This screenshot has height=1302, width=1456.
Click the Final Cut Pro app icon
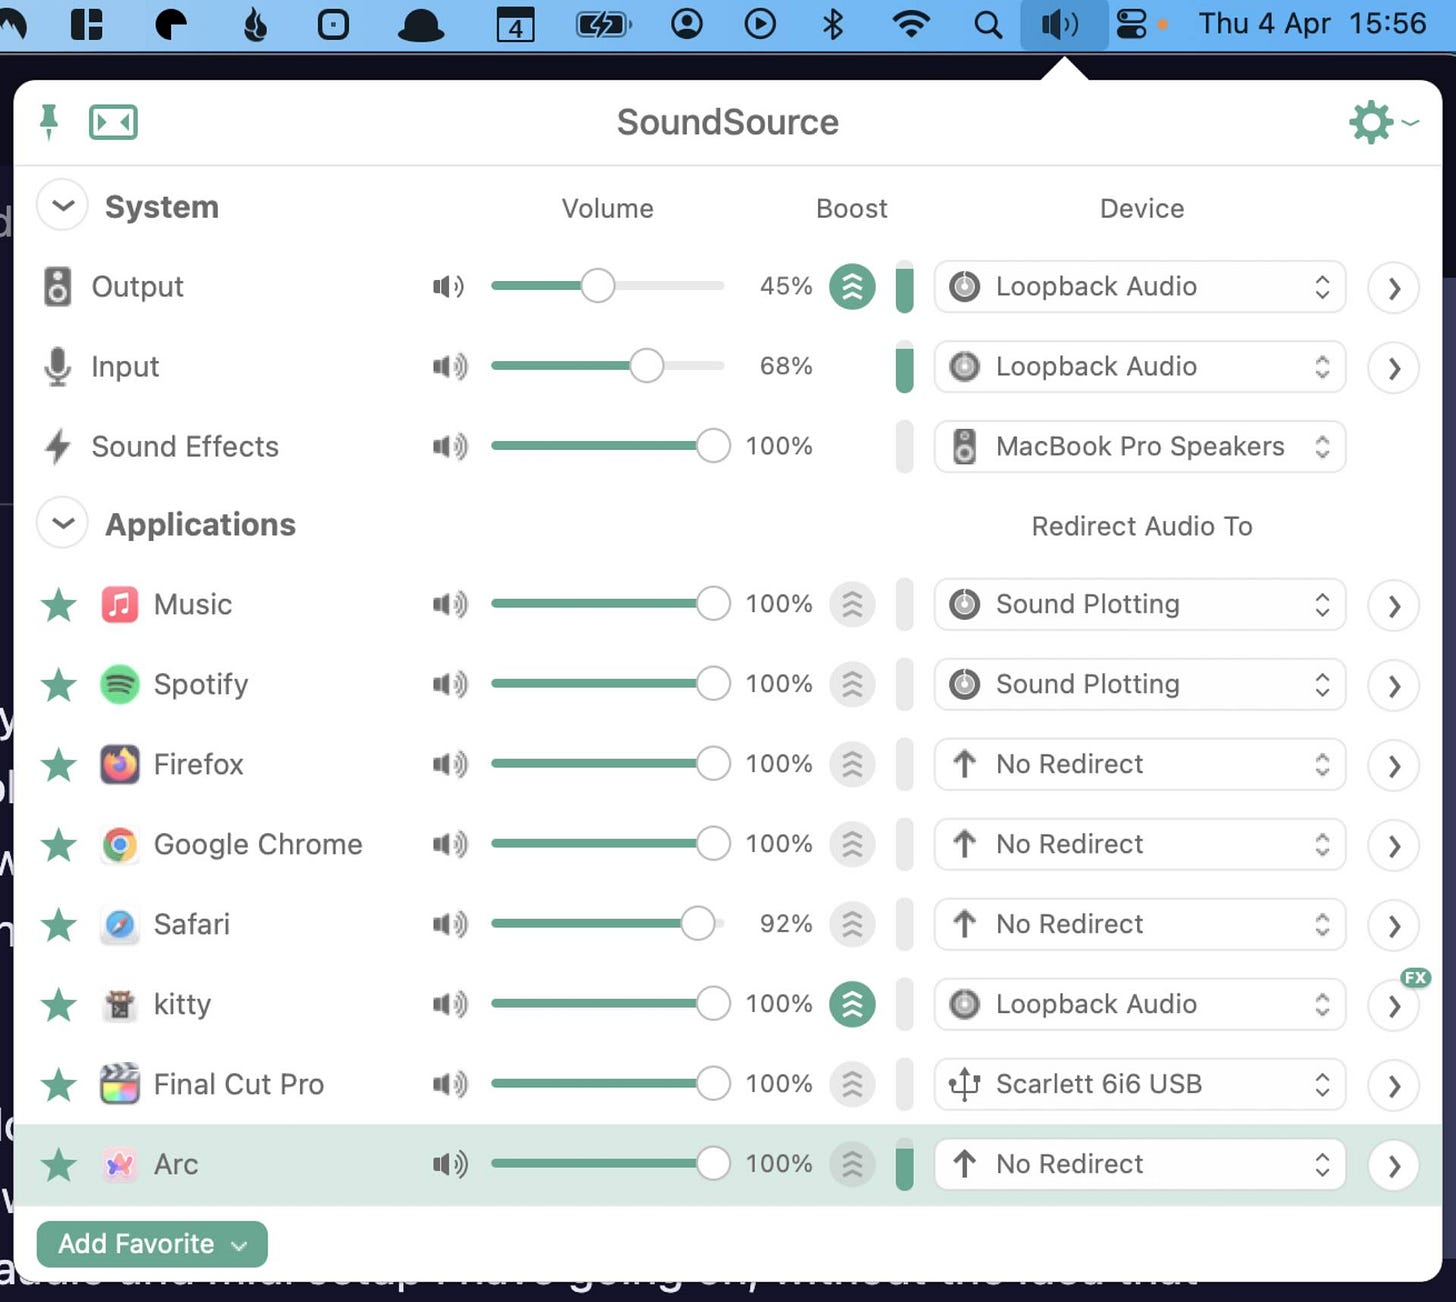coord(120,1084)
